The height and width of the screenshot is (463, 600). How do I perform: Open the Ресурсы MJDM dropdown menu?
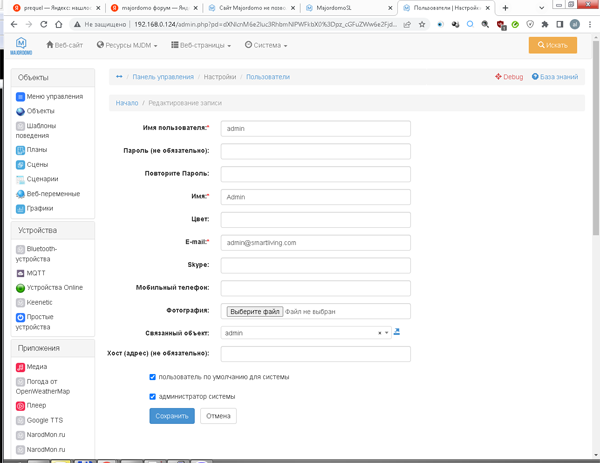click(x=127, y=45)
